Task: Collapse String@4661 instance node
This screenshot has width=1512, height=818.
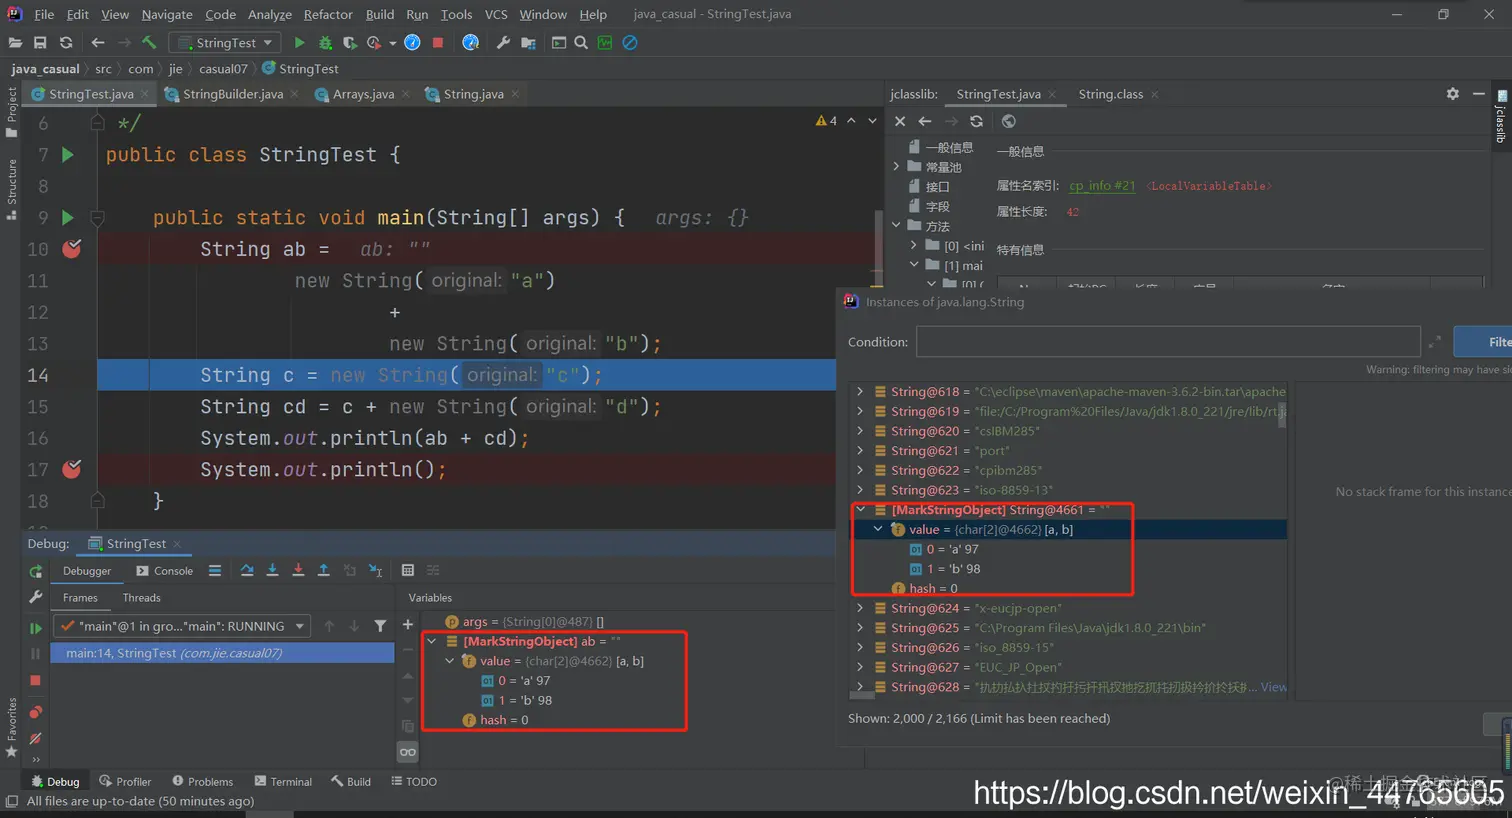Action: [x=860, y=510]
